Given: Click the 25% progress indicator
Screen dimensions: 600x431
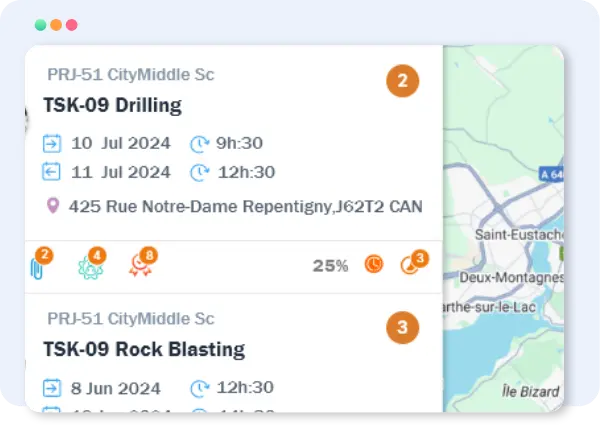Looking at the screenshot, I should point(330,266).
